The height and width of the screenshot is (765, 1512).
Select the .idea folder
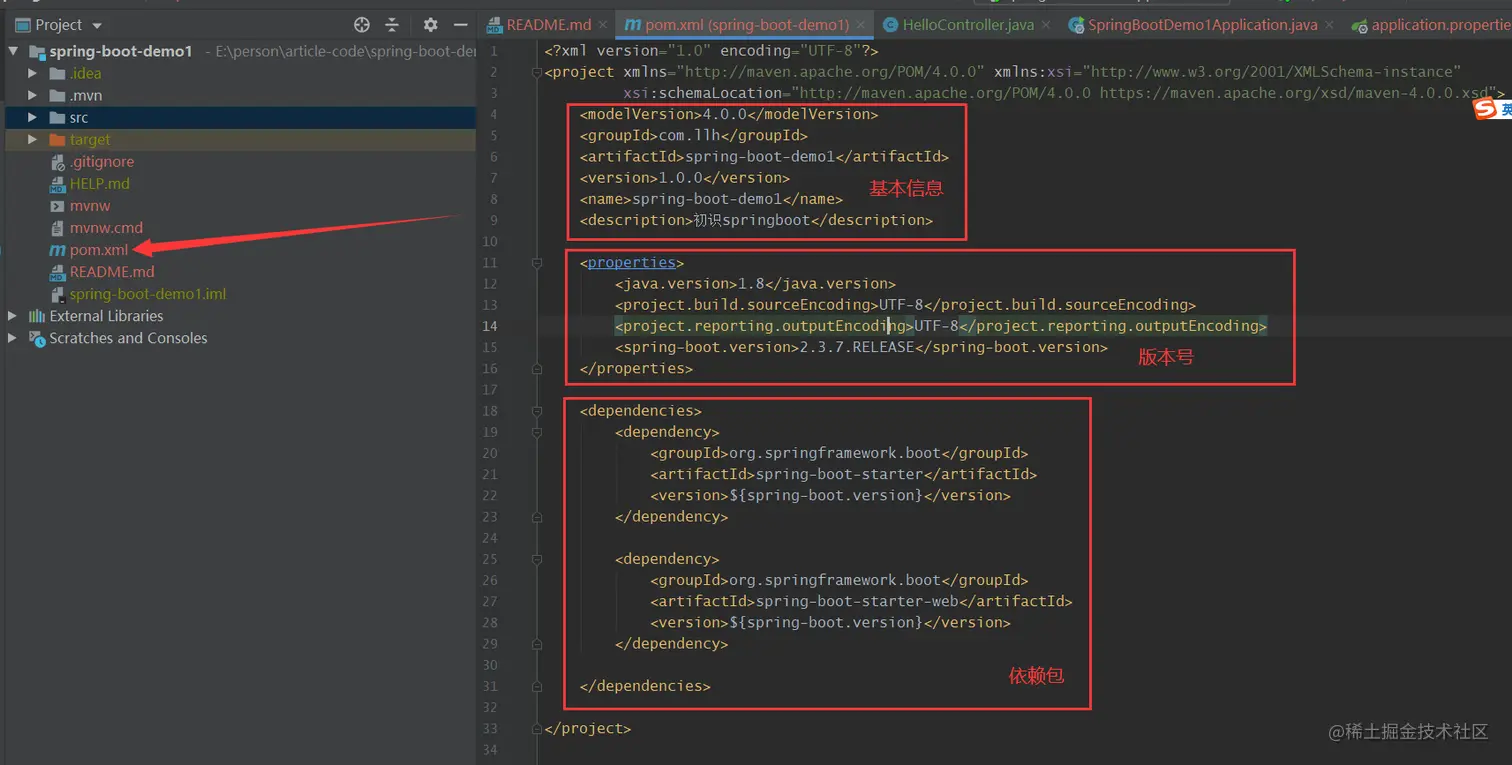point(85,73)
